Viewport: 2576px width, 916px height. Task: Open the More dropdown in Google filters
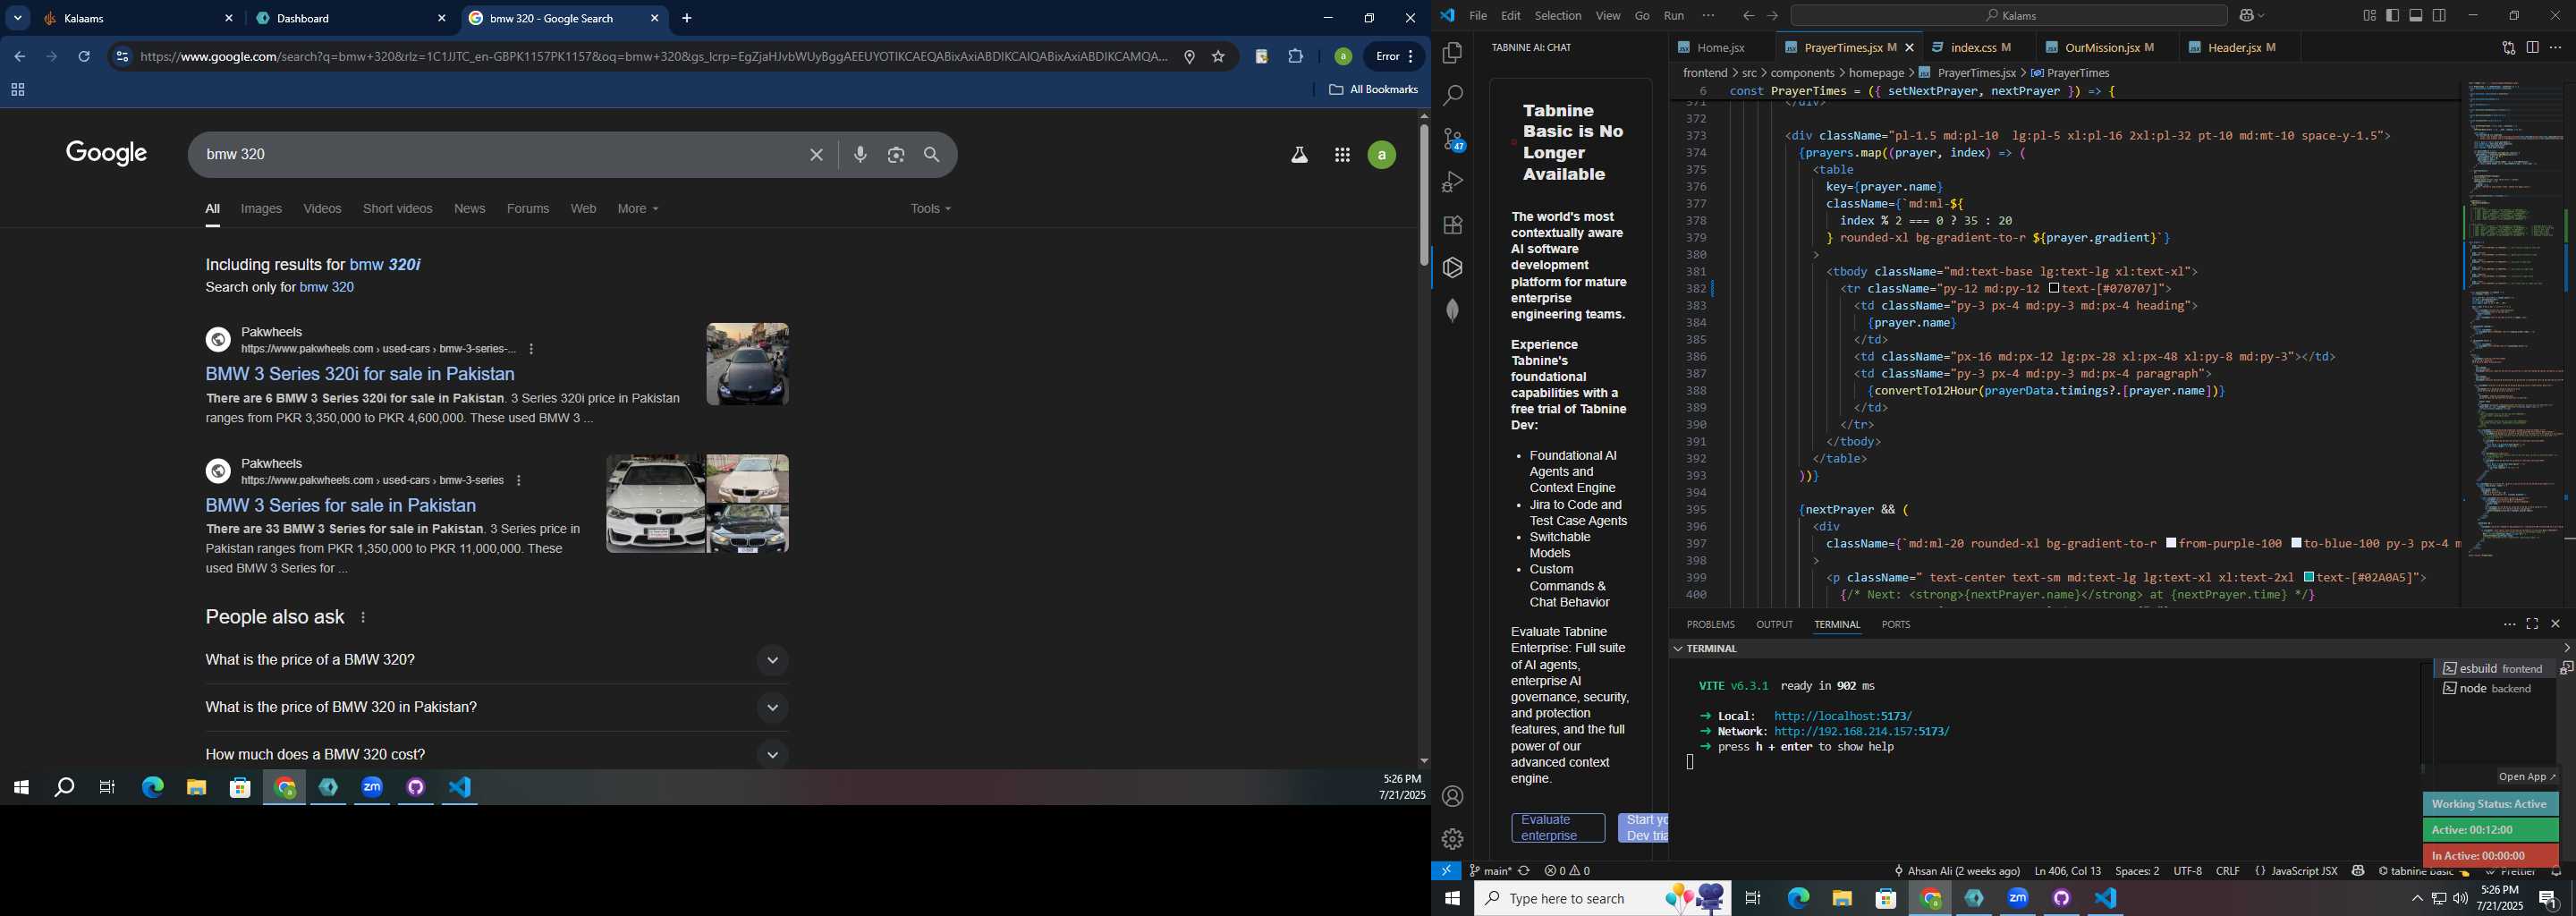pos(638,209)
